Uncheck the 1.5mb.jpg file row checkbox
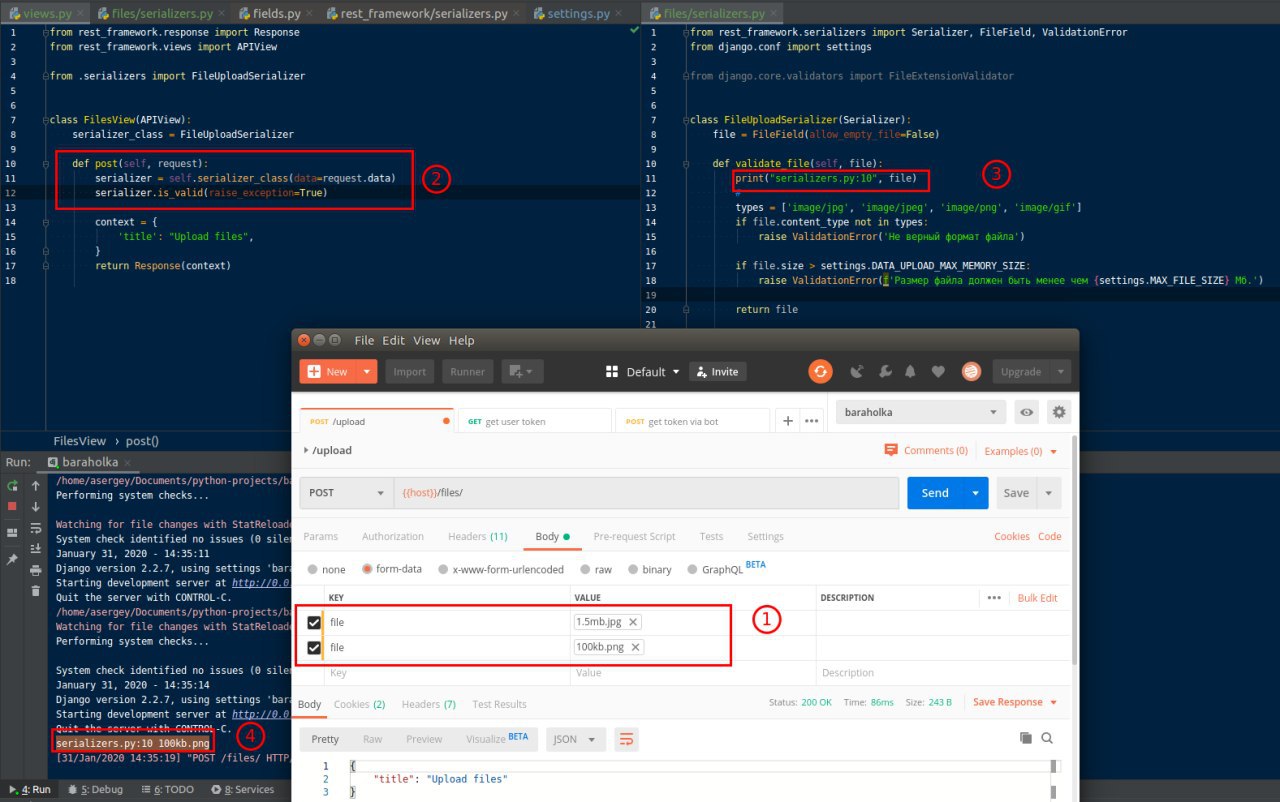The width and height of the screenshot is (1280, 802). pyautogui.click(x=314, y=622)
